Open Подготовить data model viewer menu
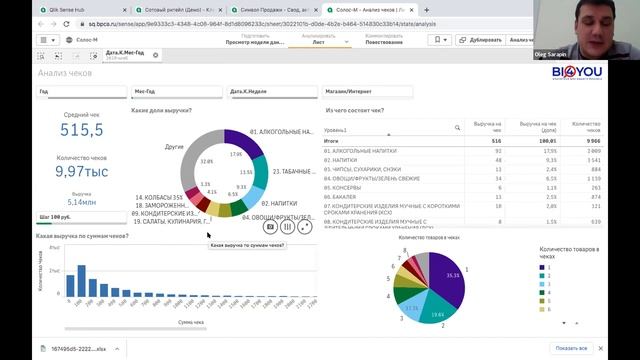640x360 pixels. (x=255, y=39)
